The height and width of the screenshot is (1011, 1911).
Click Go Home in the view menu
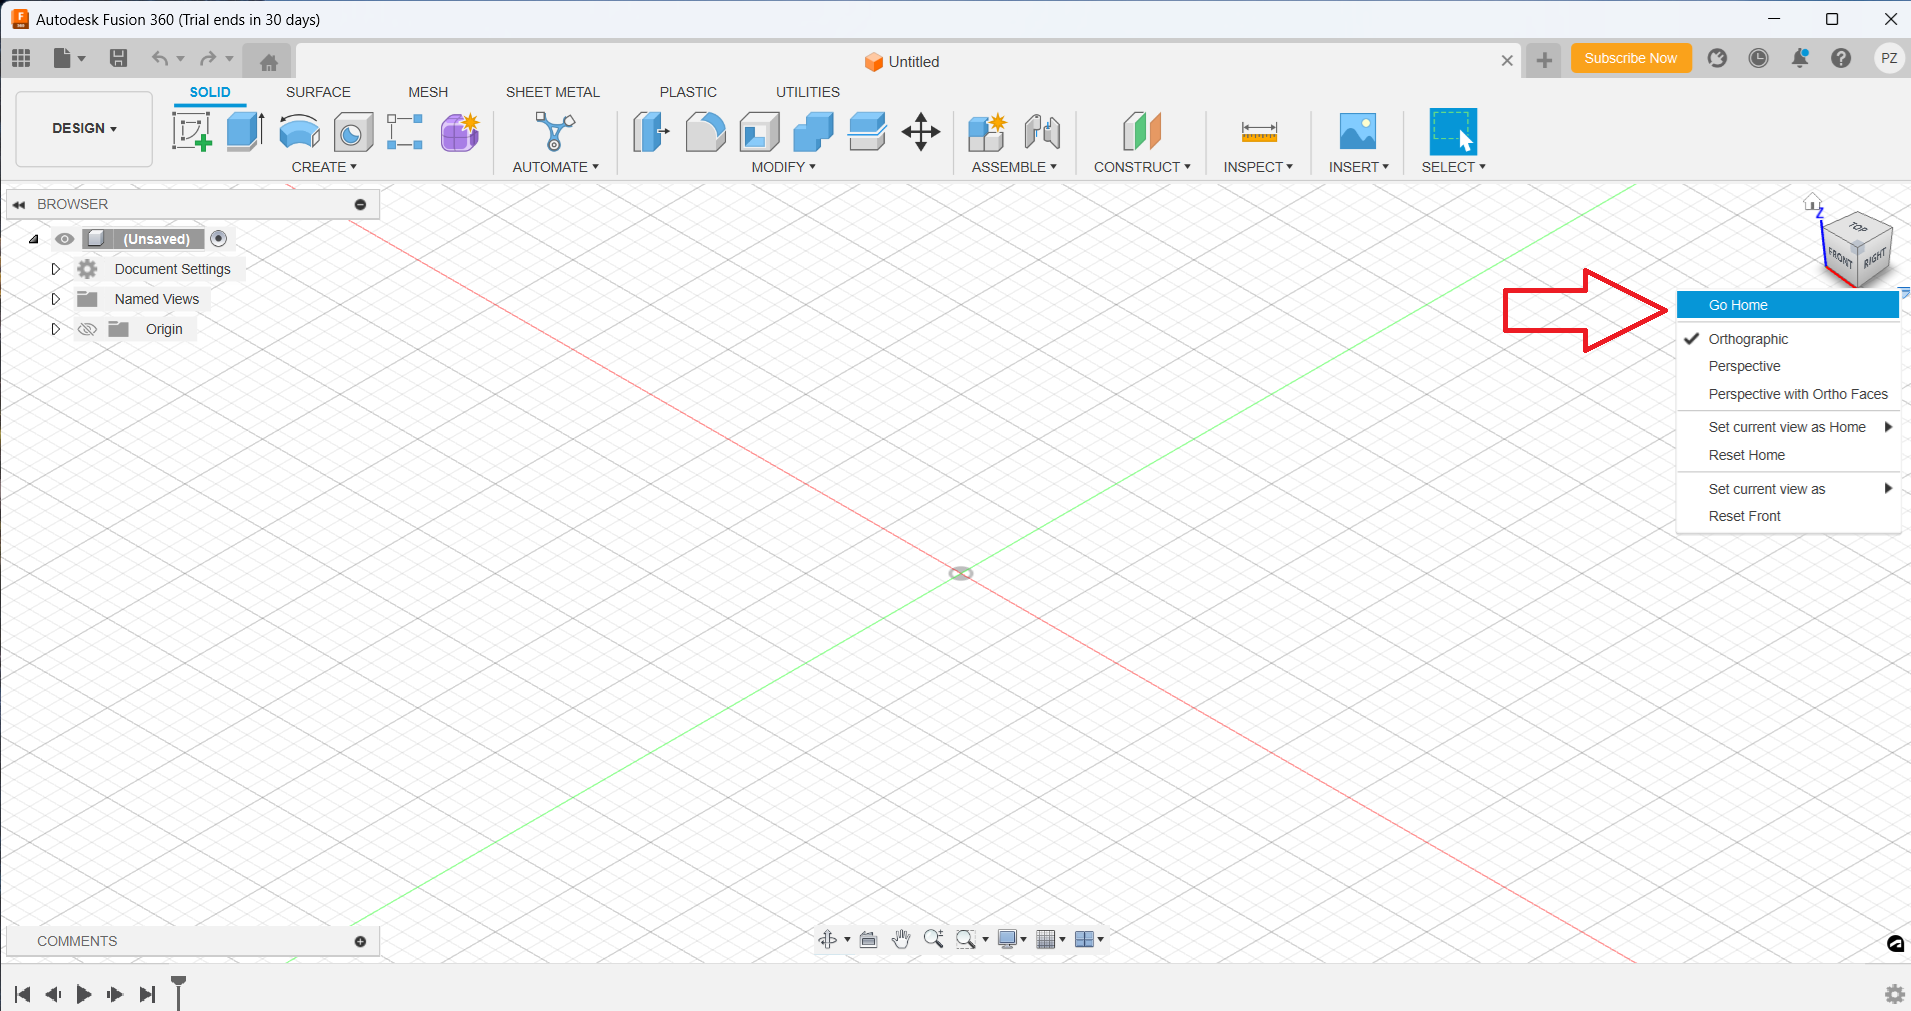(x=1738, y=305)
